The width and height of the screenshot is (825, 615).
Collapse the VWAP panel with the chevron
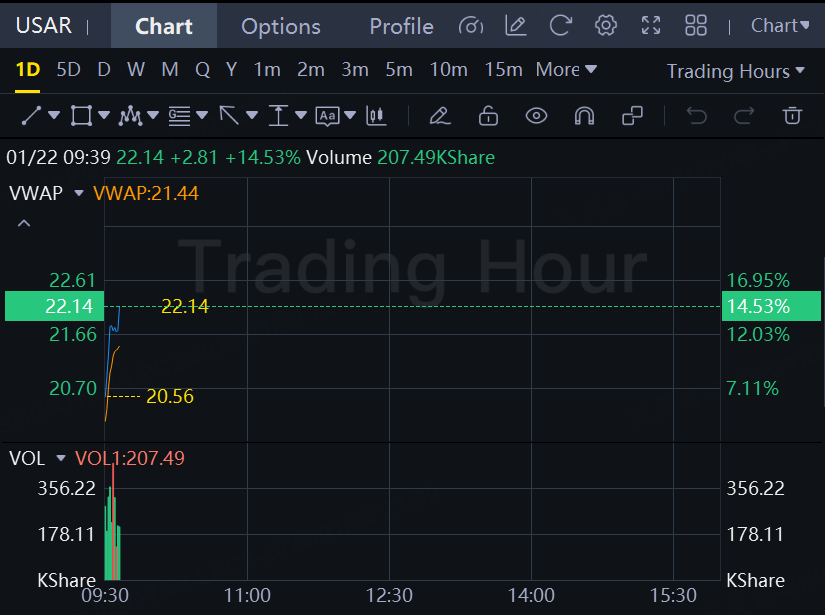tap(24, 223)
